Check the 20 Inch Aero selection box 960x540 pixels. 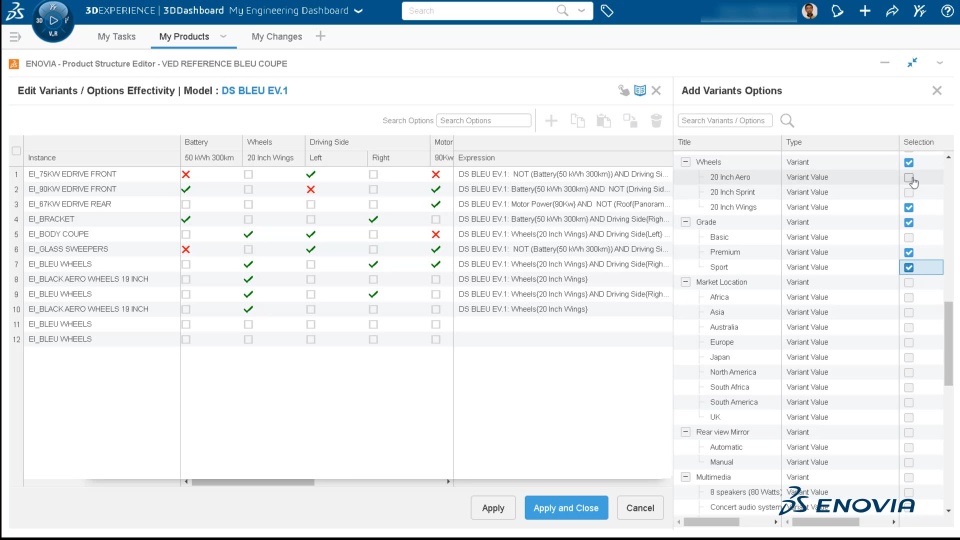[x=909, y=177]
